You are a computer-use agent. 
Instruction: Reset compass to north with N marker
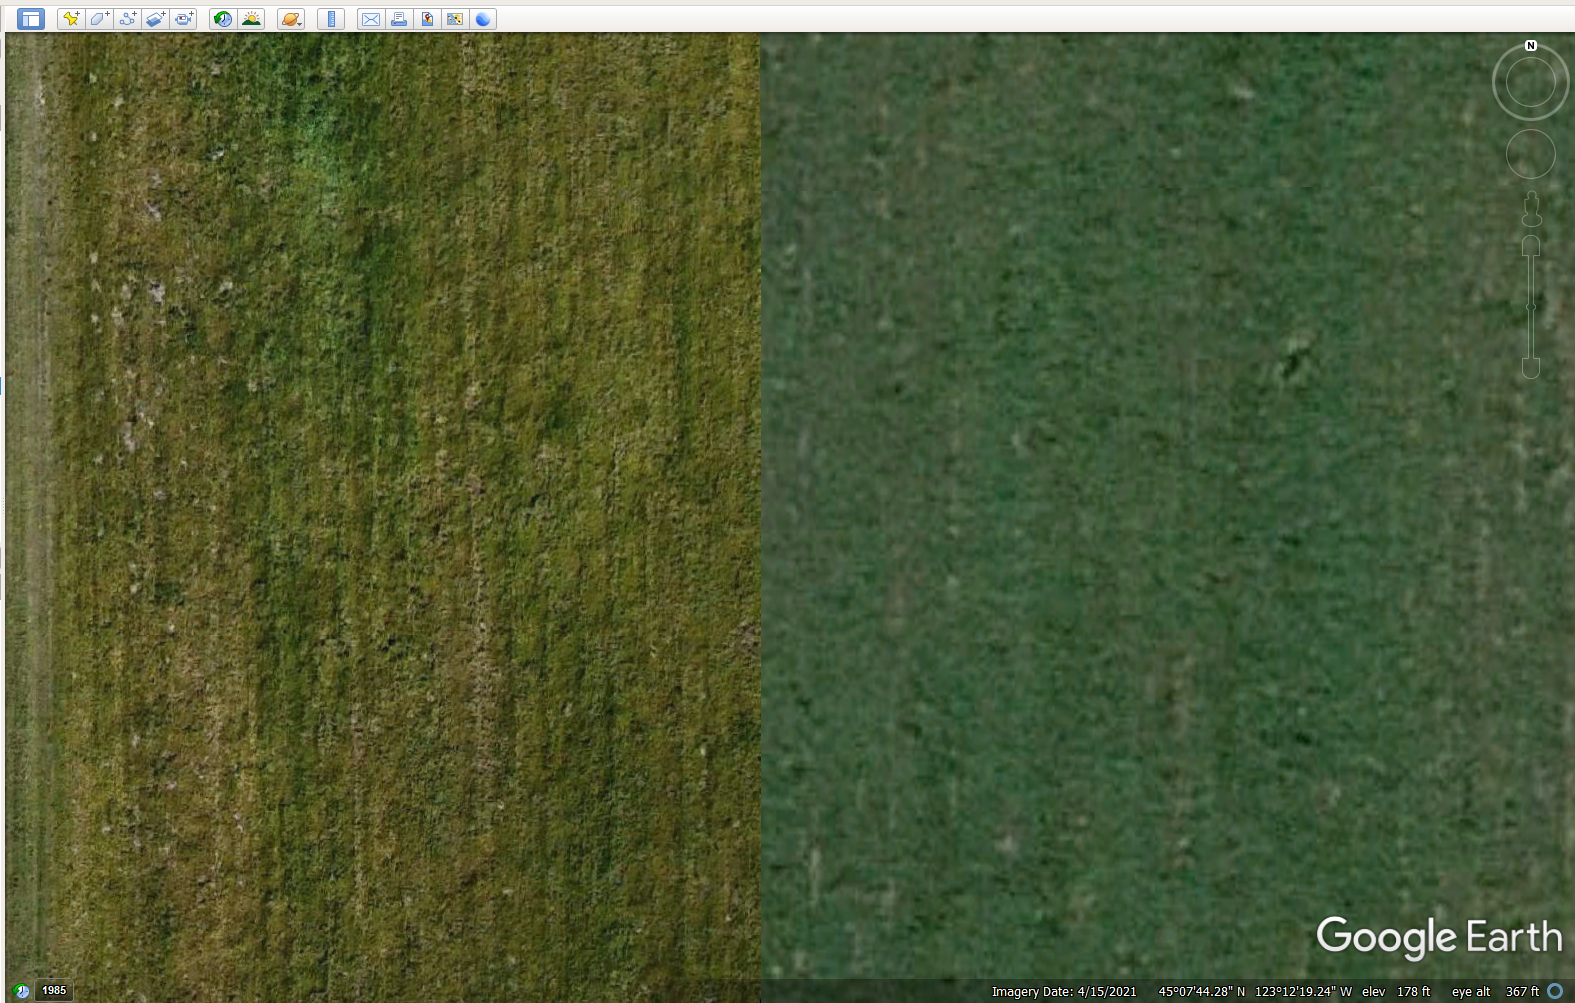tap(1531, 46)
